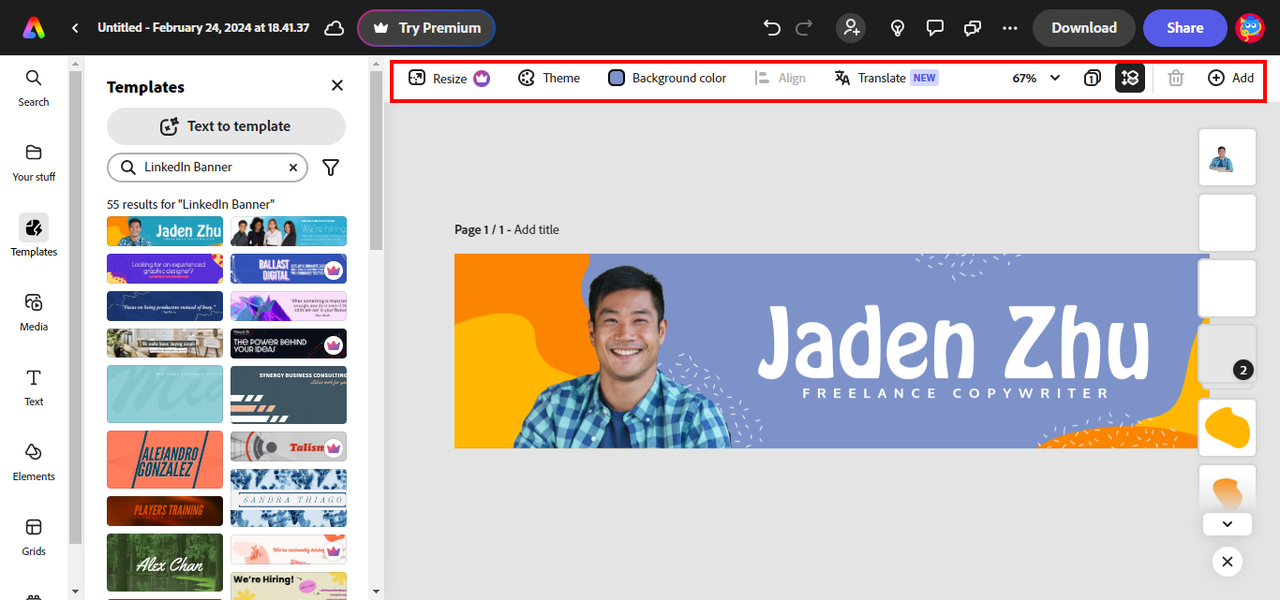Image resolution: width=1280 pixels, height=600 pixels.
Task: Select the Alejandro Gonzalez template thumbnail
Action: 165,460
